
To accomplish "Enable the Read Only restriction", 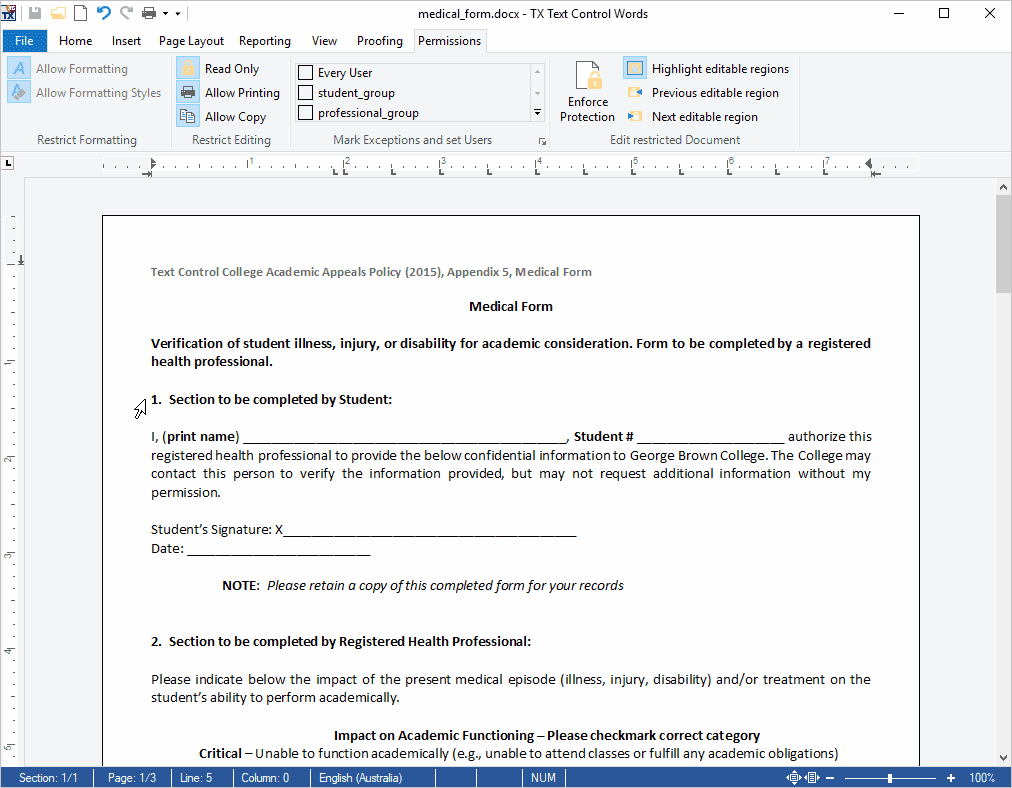I will [189, 68].
